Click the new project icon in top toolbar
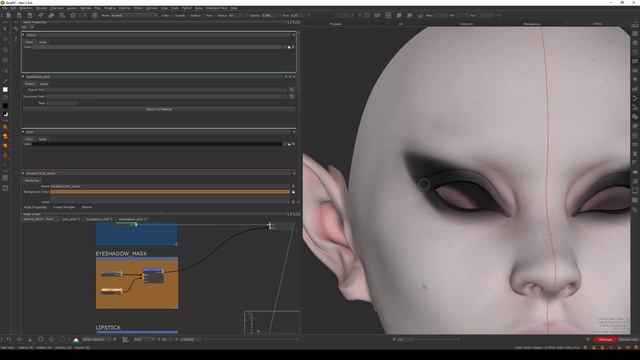This screenshot has height=360, width=640. (x=8, y=15)
